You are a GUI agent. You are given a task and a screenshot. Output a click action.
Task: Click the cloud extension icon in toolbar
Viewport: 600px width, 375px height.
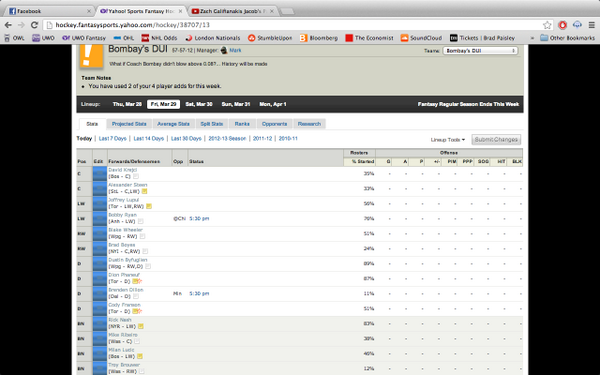tap(577, 25)
